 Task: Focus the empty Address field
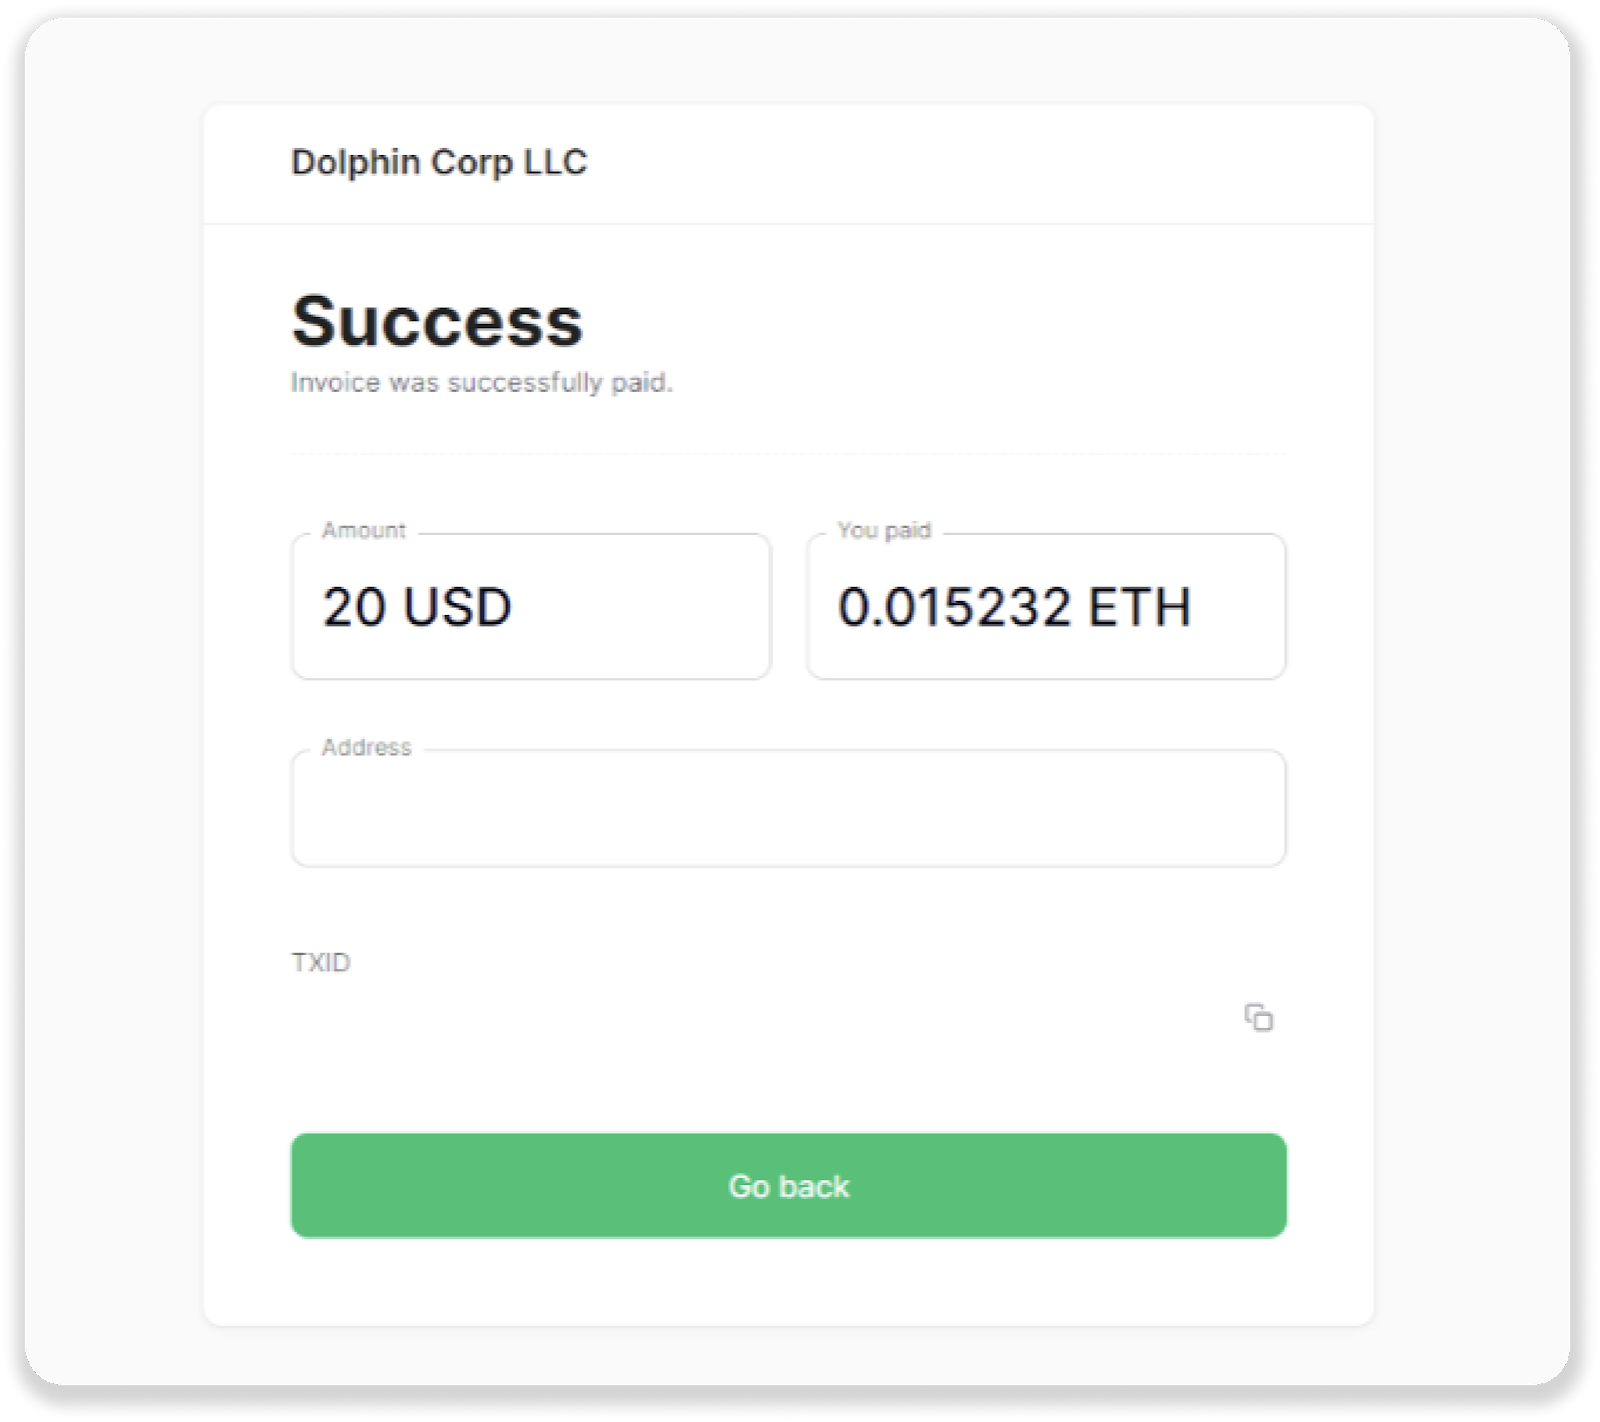tap(788, 809)
